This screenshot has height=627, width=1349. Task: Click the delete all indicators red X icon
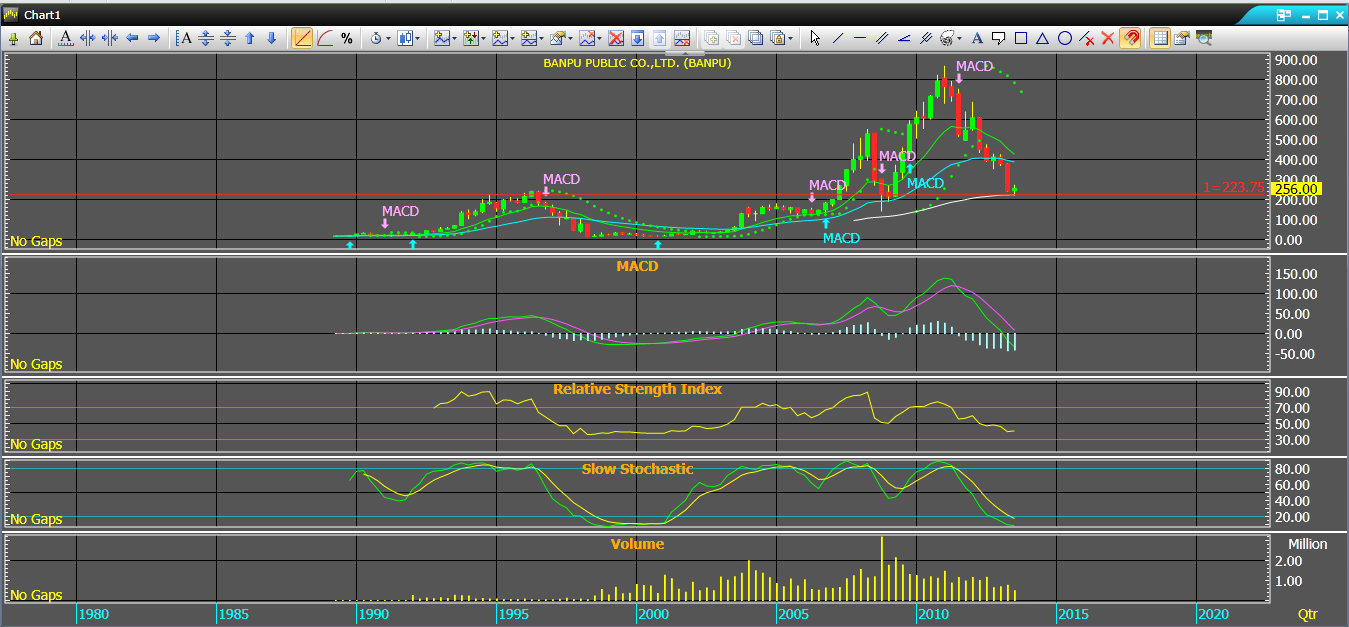coord(616,38)
